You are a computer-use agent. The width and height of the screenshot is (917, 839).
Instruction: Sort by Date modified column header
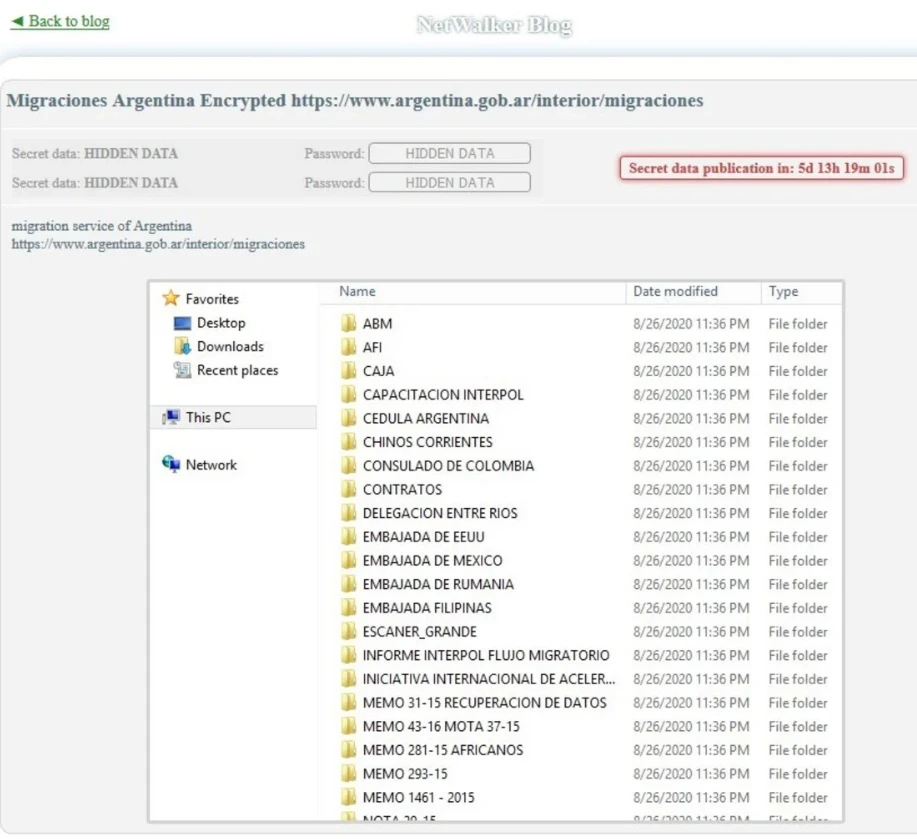pyautogui.click(x=675, y=291)
